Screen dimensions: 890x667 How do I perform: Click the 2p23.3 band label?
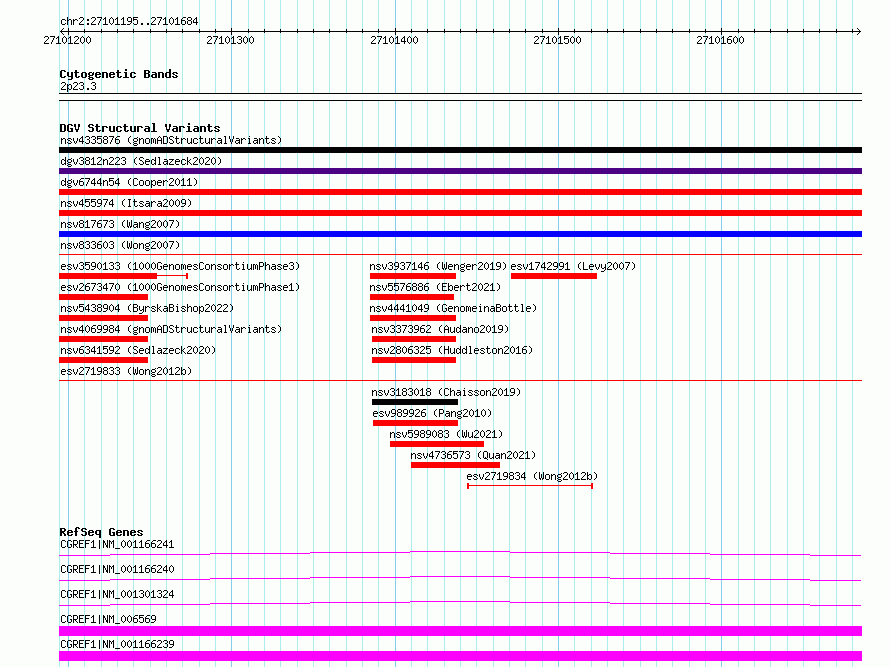coord(78,86)
